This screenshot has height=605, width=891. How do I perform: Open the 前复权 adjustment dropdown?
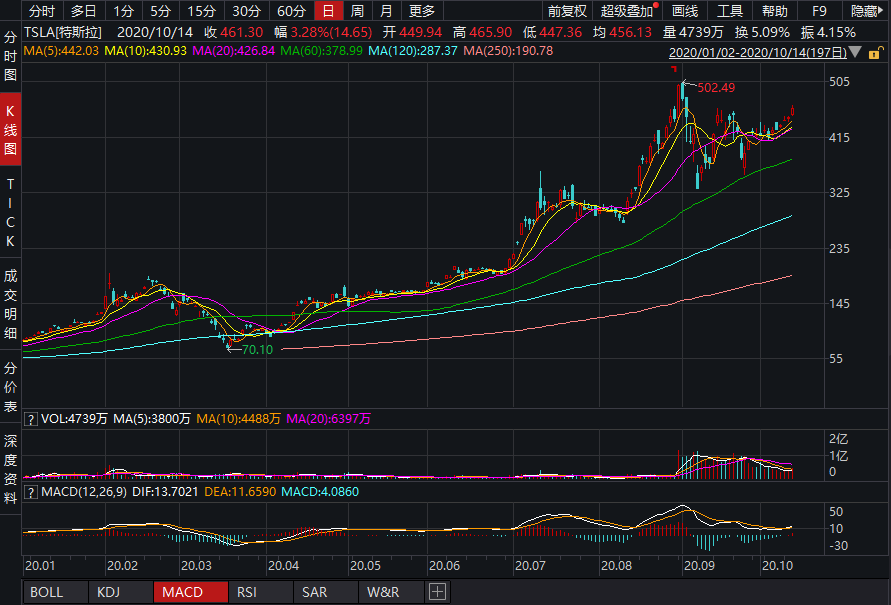coord(567,11)
